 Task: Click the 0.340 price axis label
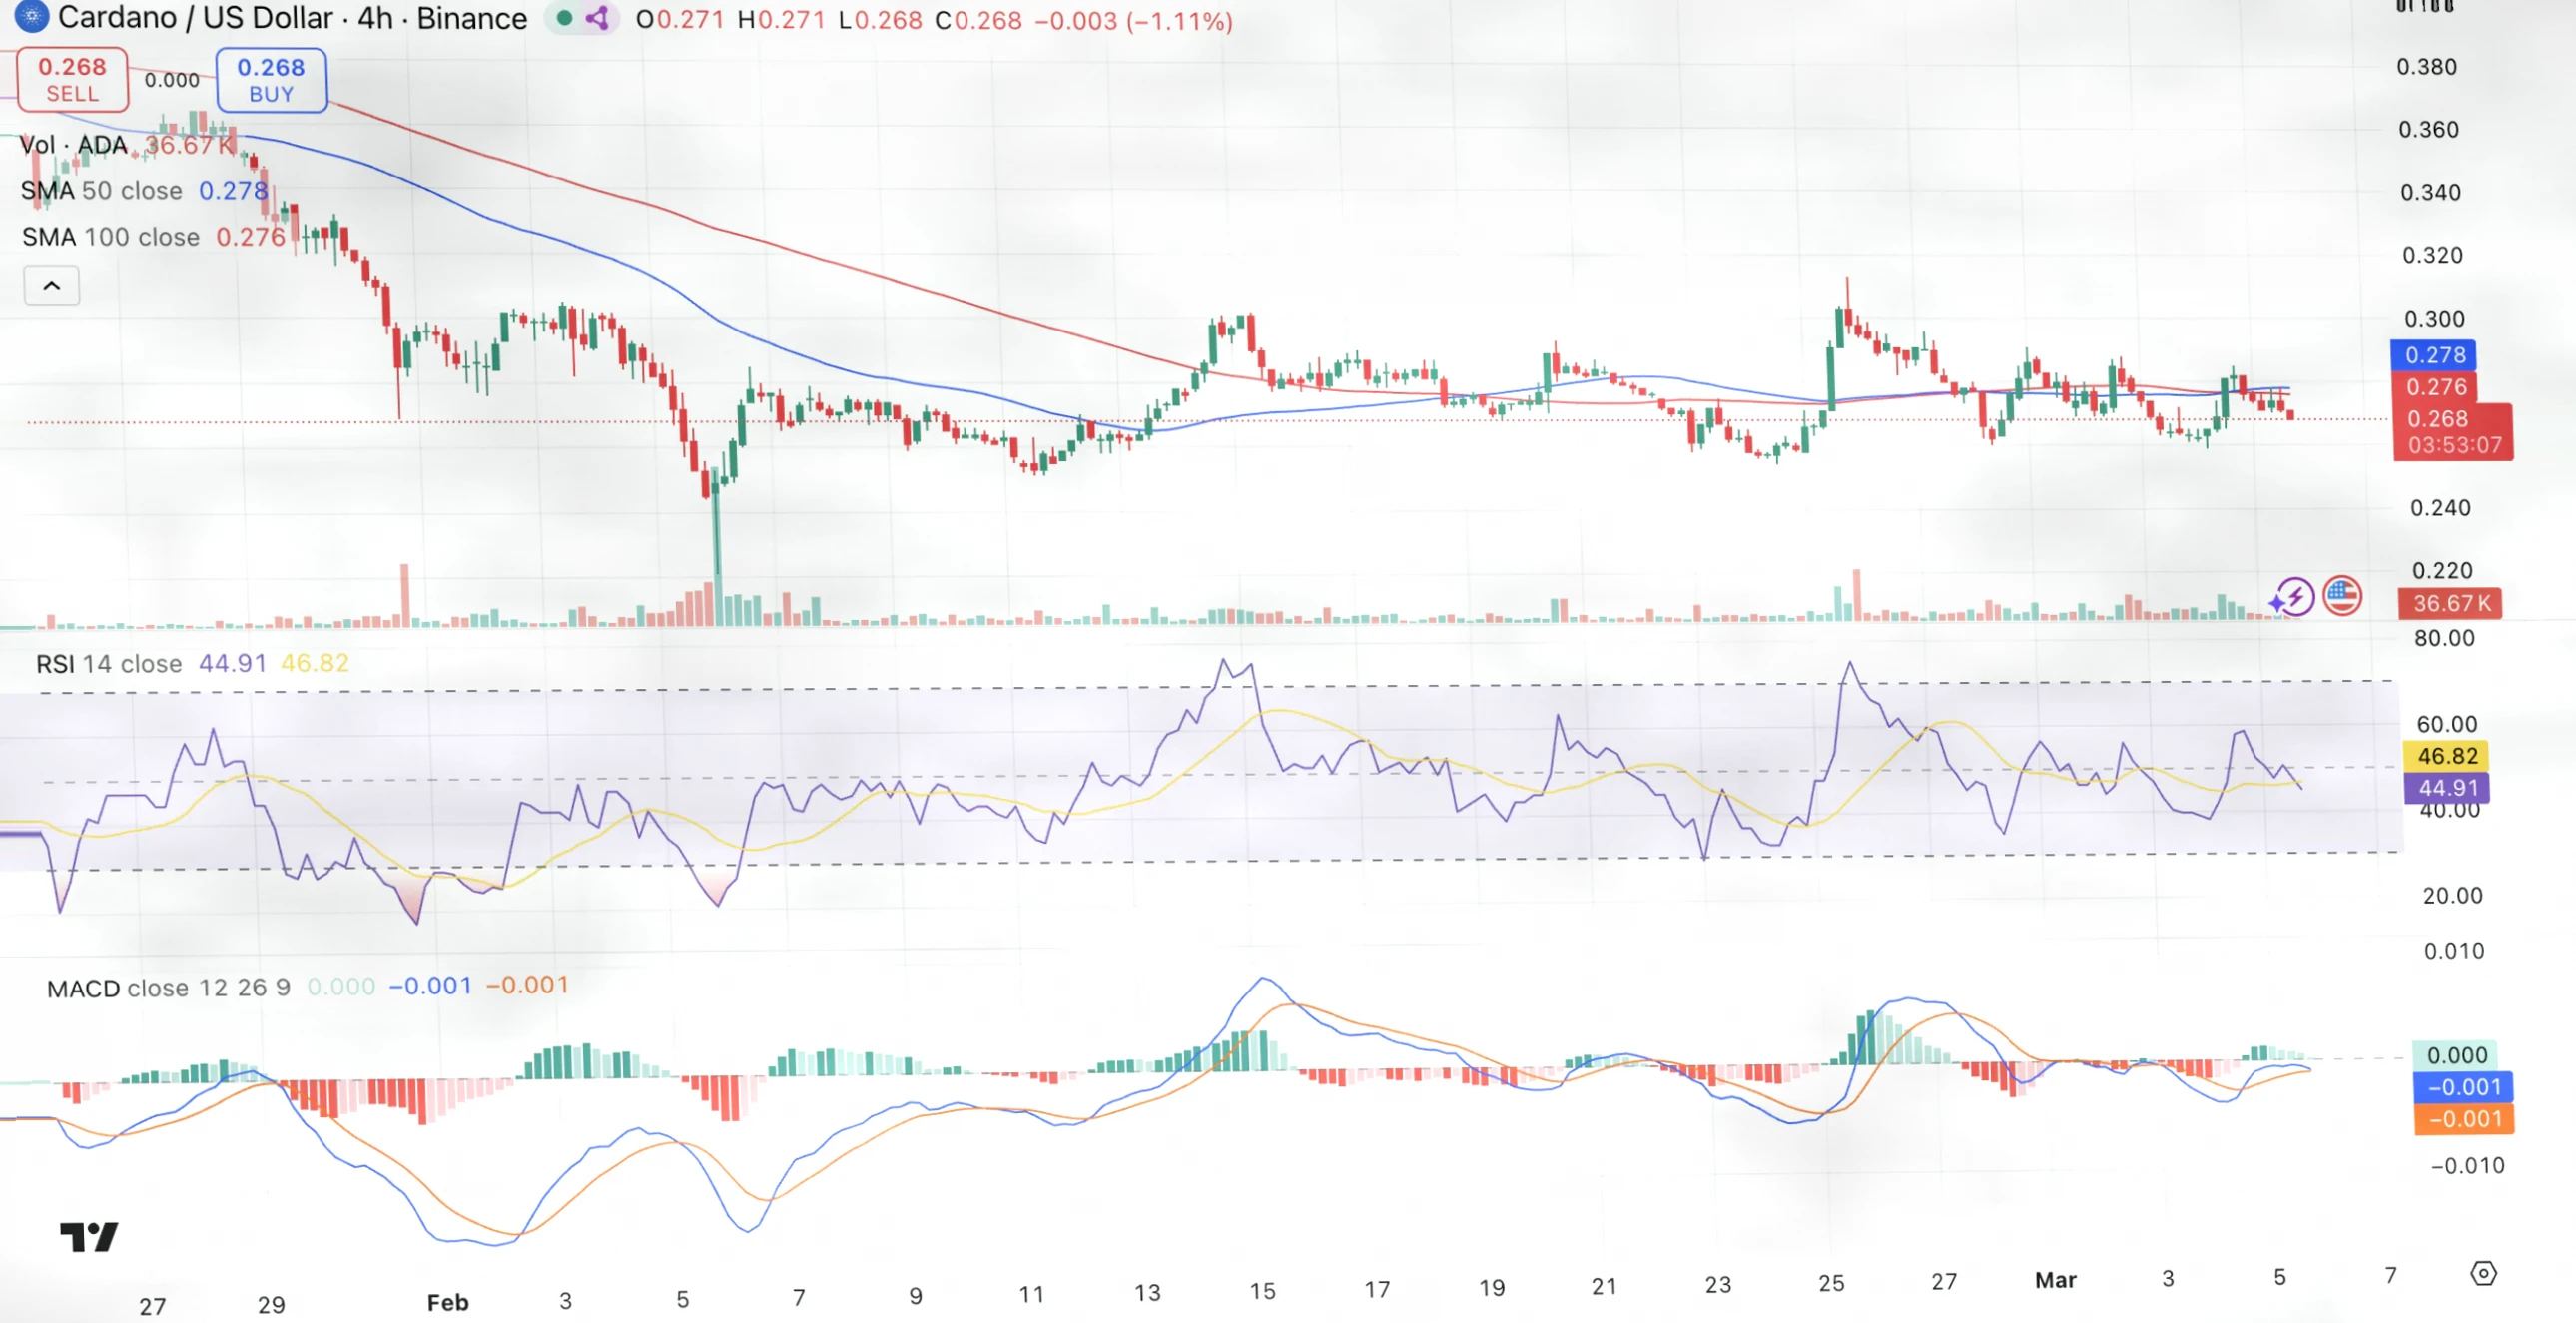[x=2431, y=192]
